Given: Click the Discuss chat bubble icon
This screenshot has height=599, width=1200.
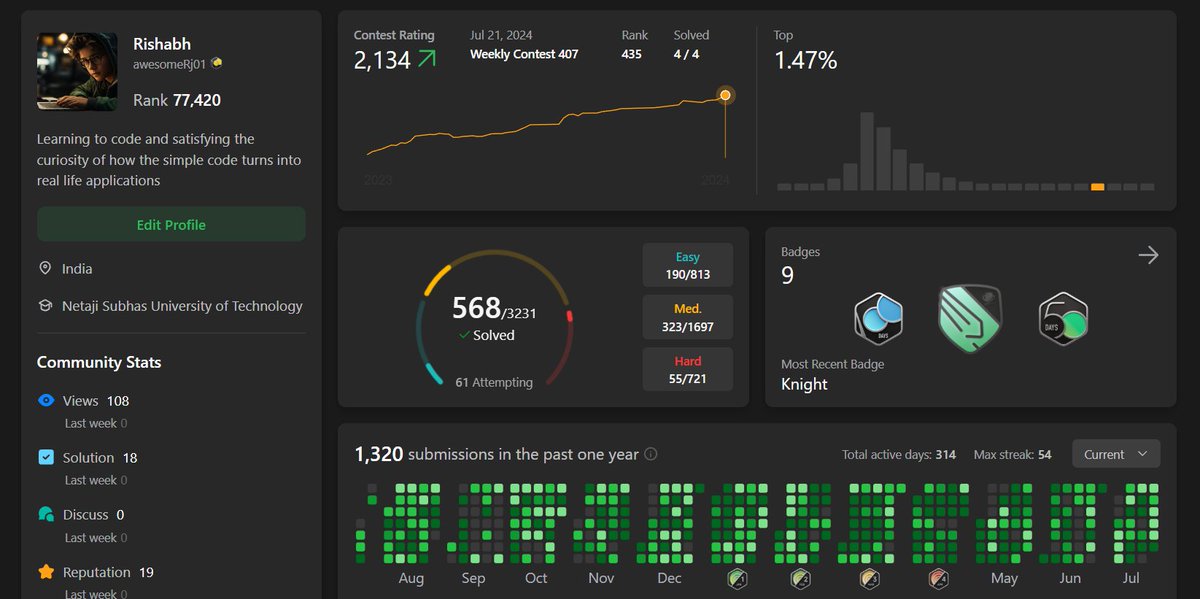Looking at the screenshot, I should [x=46, y=515].
